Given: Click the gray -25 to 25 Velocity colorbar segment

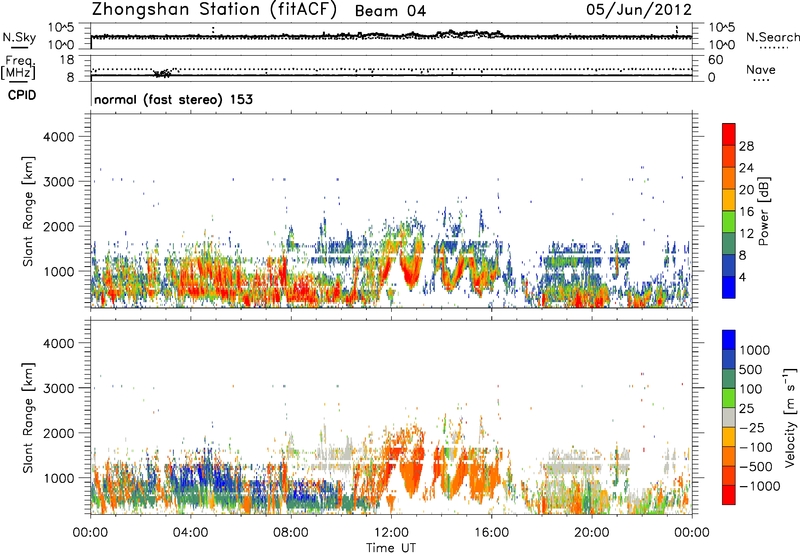Looking at the screenshot, I should click(x=729, y=417).
